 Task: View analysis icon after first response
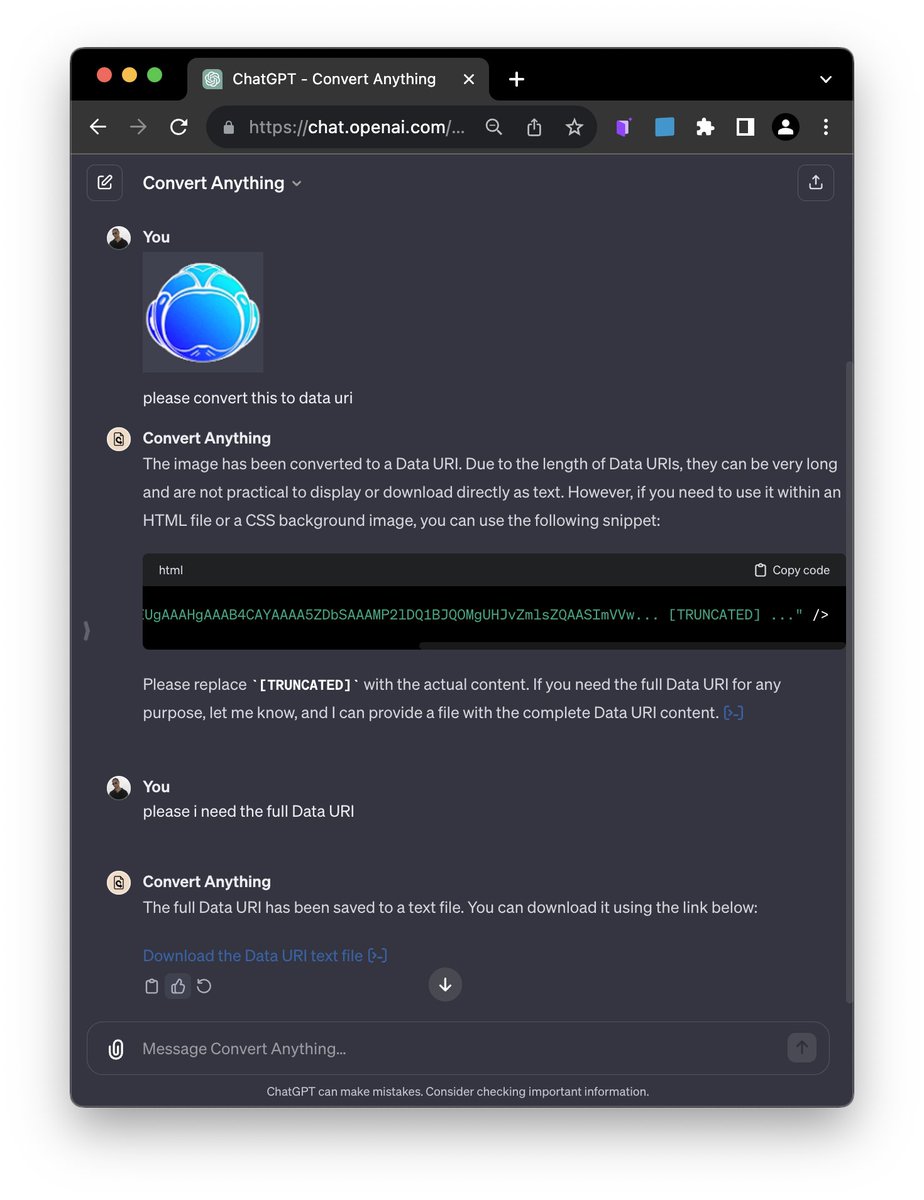pyautogui.click(x=733, y=713)
